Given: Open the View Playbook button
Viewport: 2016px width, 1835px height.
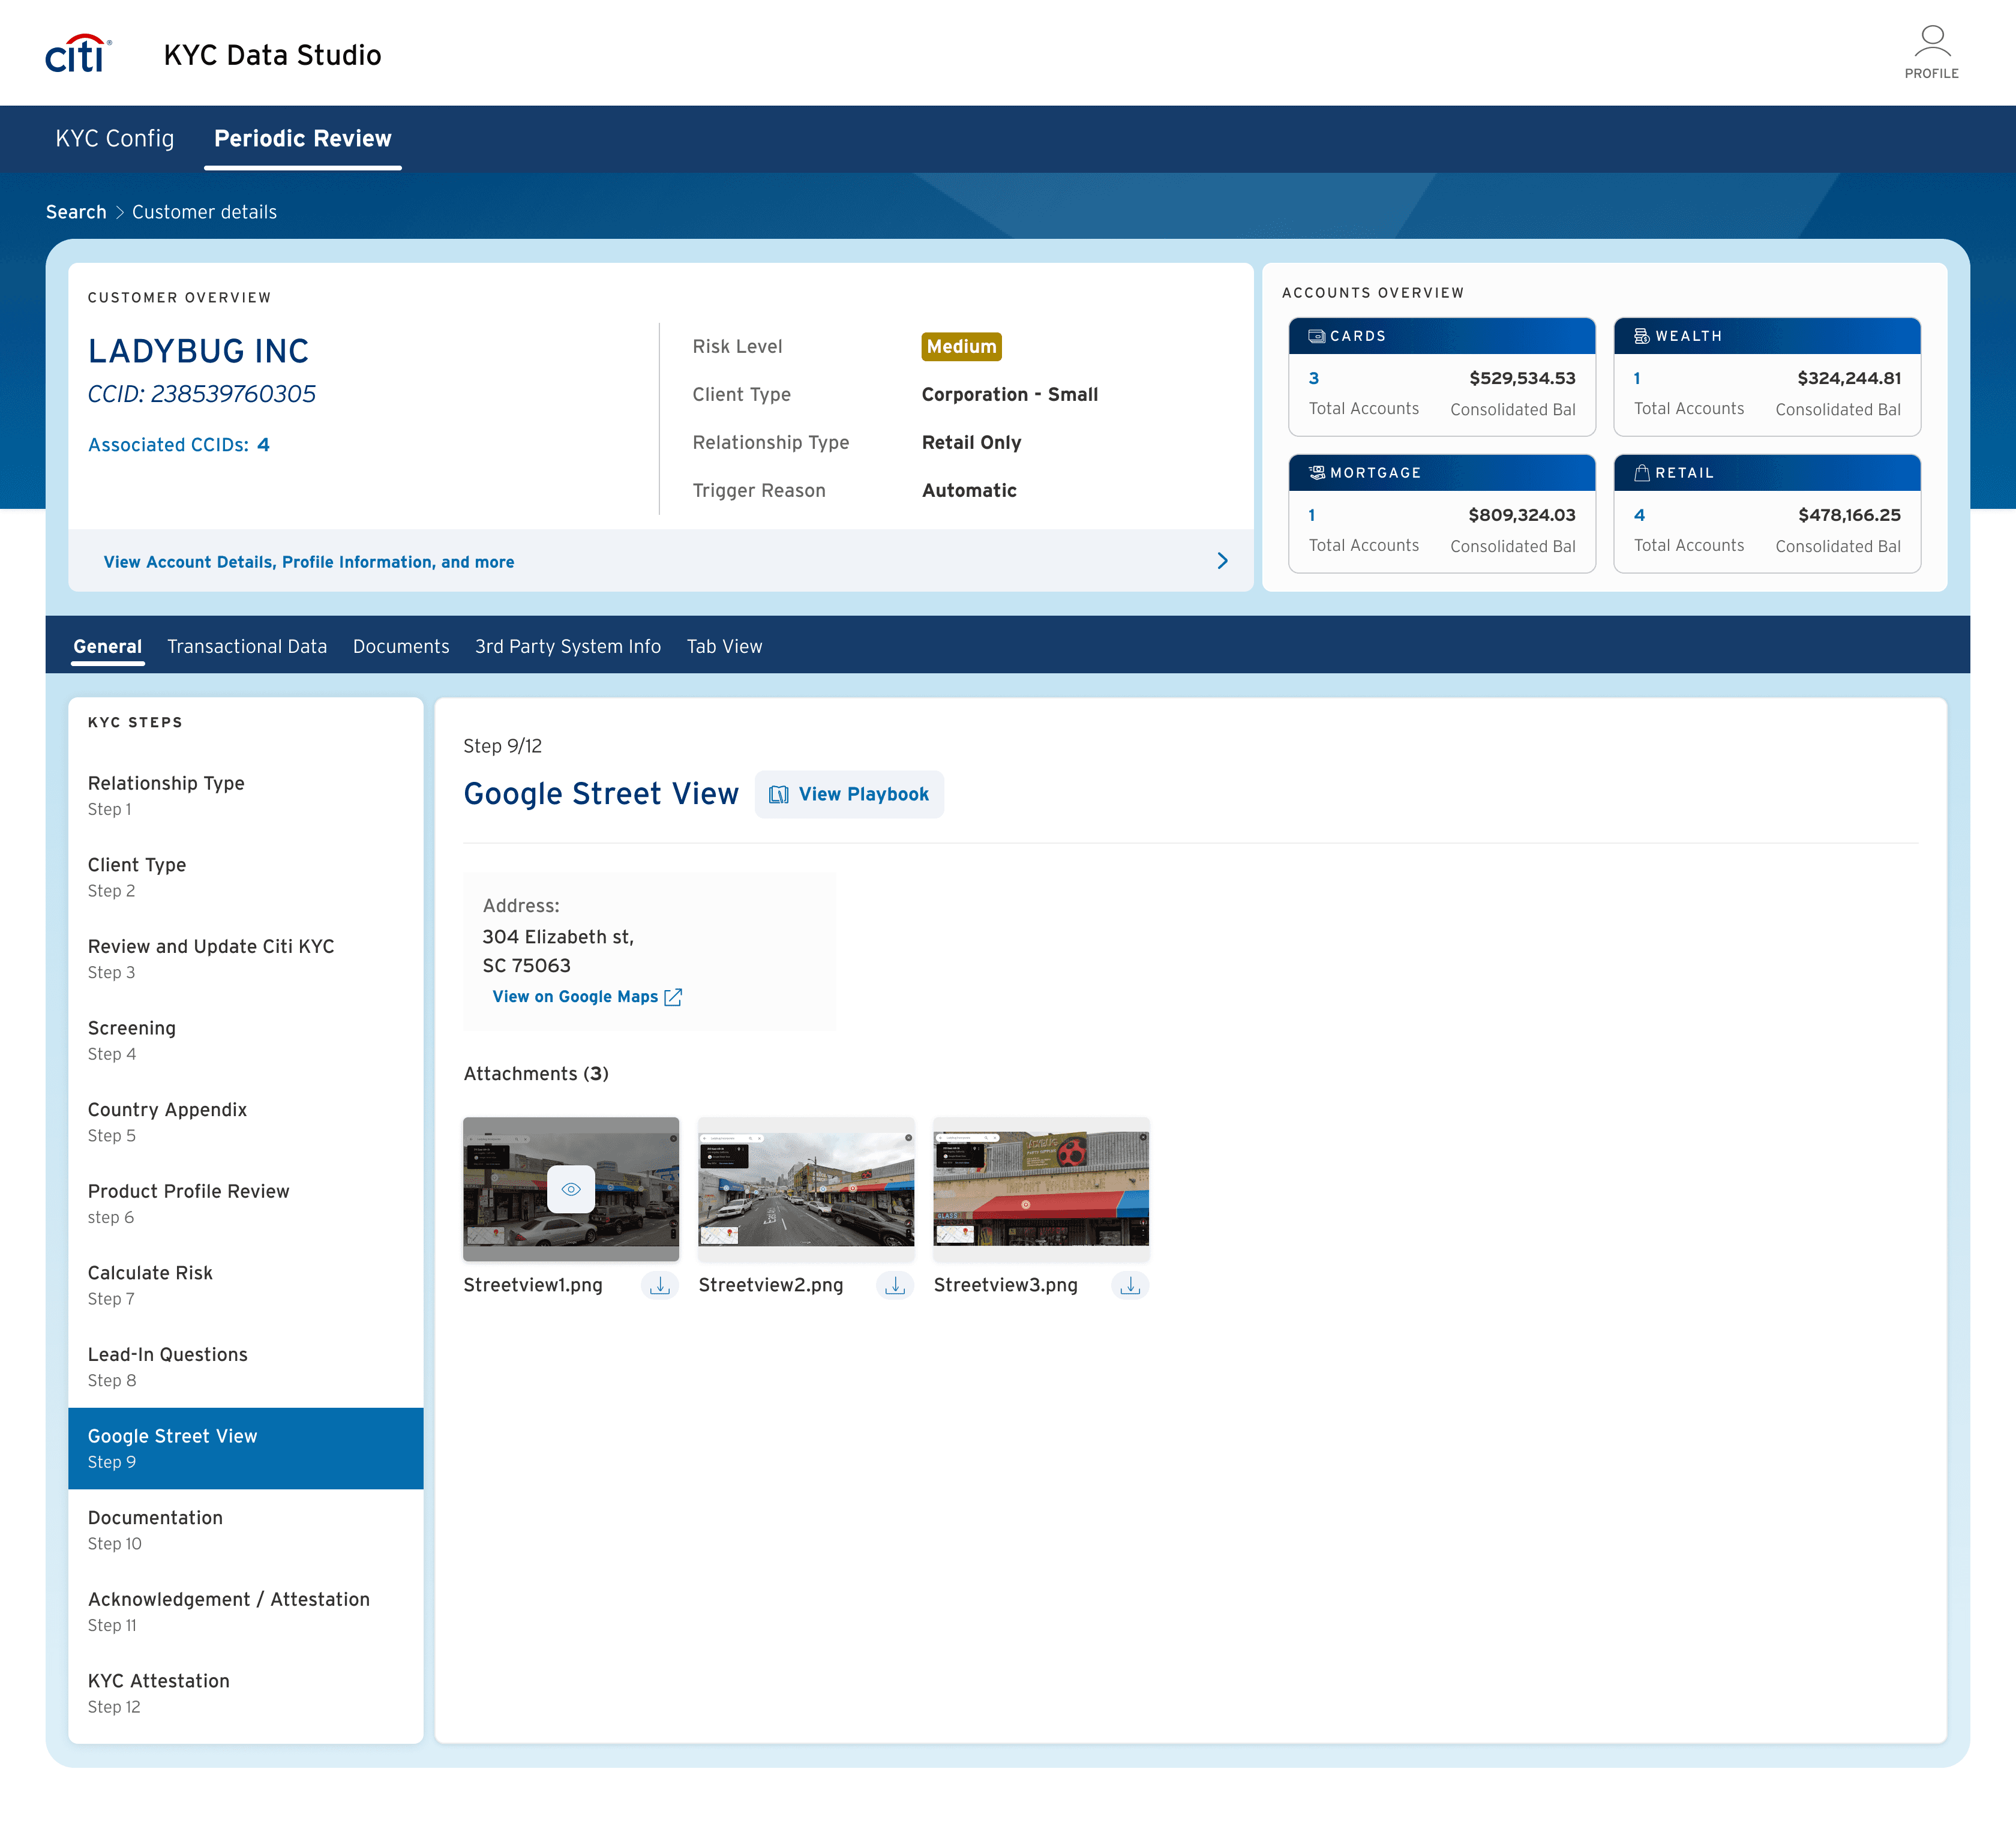Looking at the screenshot, I should [849, 794].
